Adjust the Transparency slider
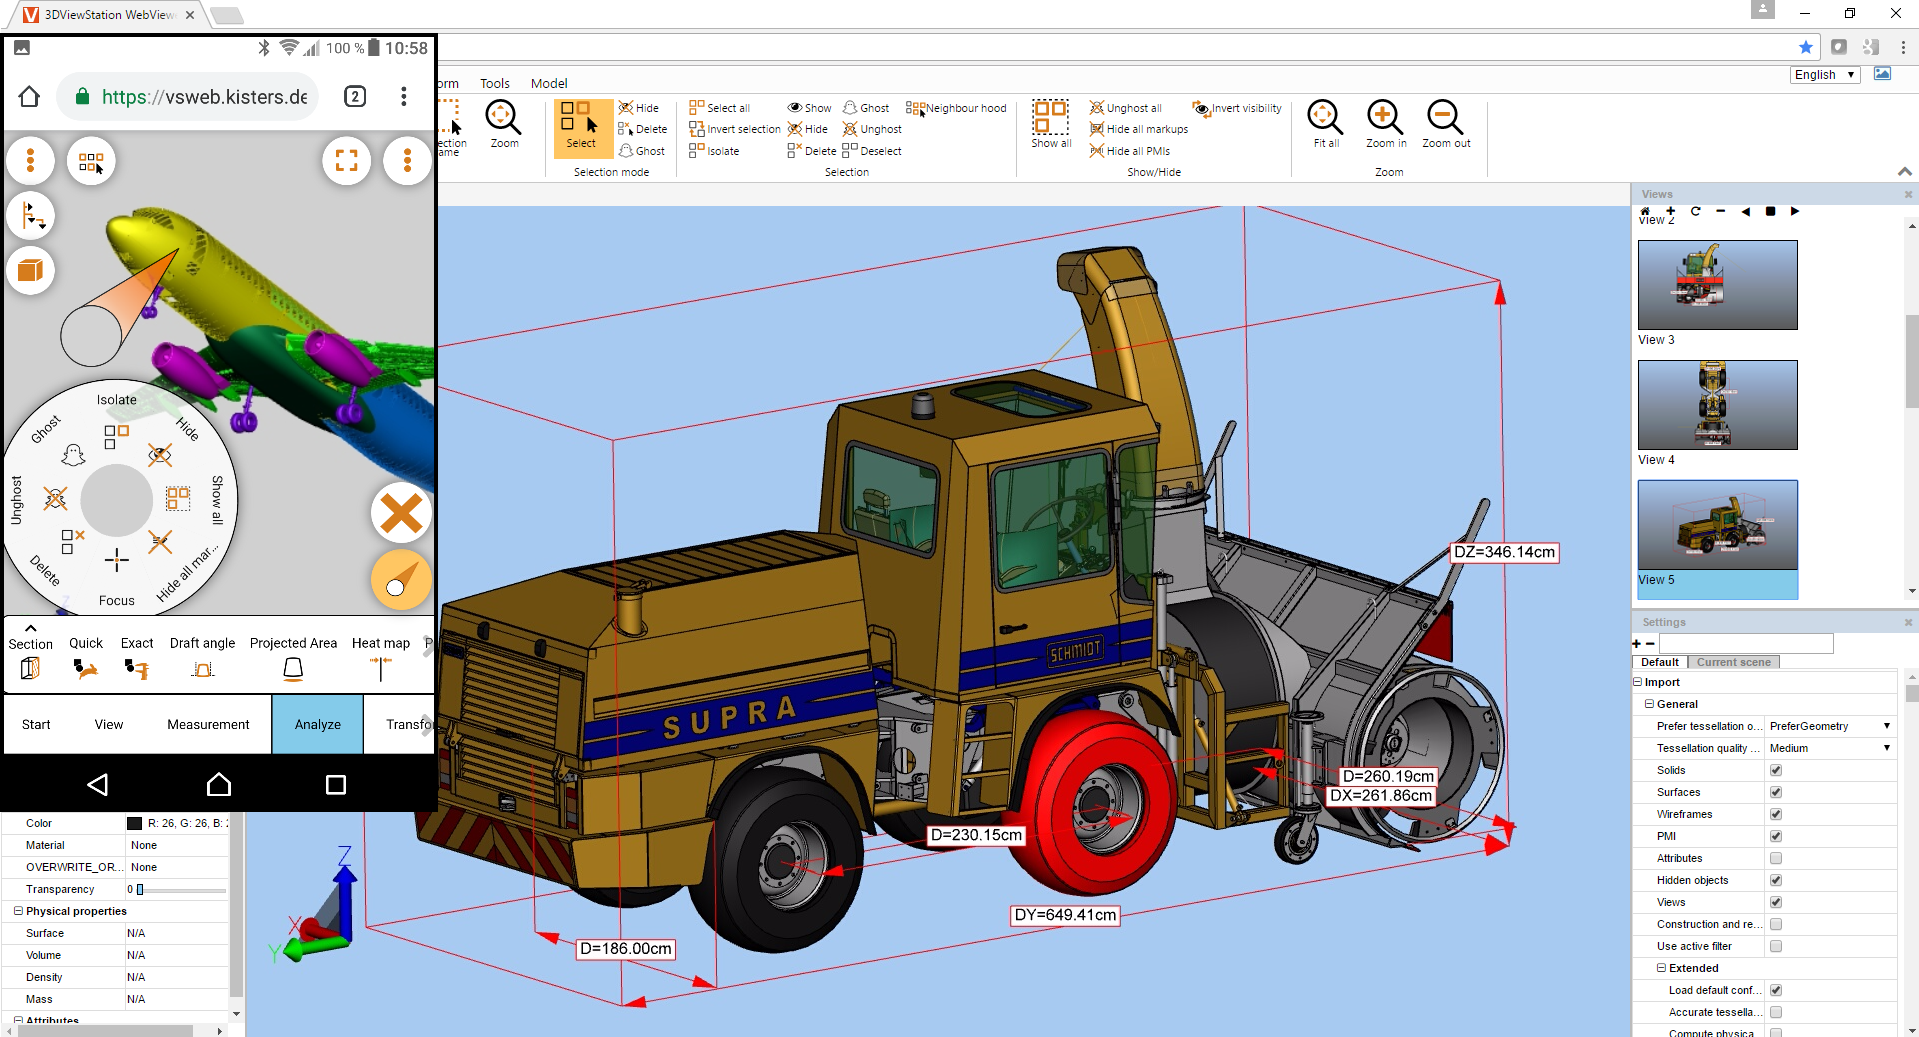Image resolution: width=1919 pixels, height=1037 pixels. (141, 889)
